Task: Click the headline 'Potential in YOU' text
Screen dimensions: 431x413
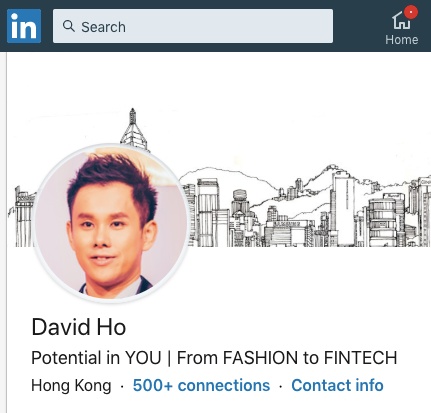Action: [96, 358]
